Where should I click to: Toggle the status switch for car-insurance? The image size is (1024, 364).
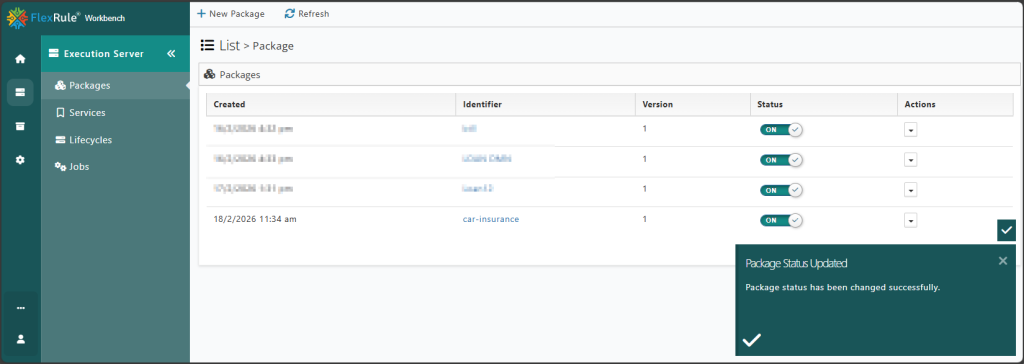tap(781, 220)
